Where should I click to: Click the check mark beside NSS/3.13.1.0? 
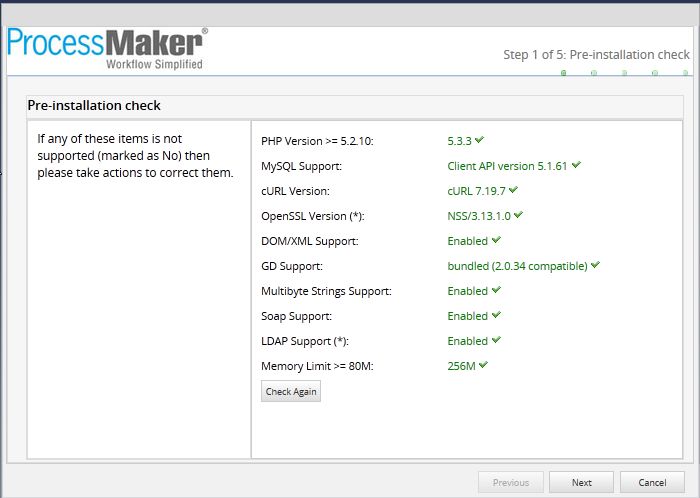[x=518, y=215]
